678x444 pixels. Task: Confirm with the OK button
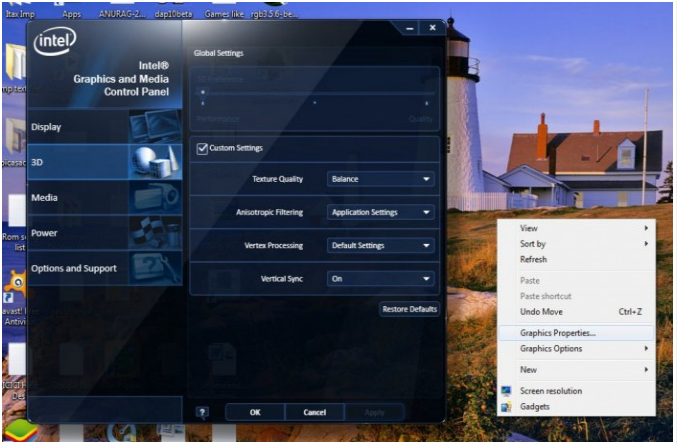(255, 412)
